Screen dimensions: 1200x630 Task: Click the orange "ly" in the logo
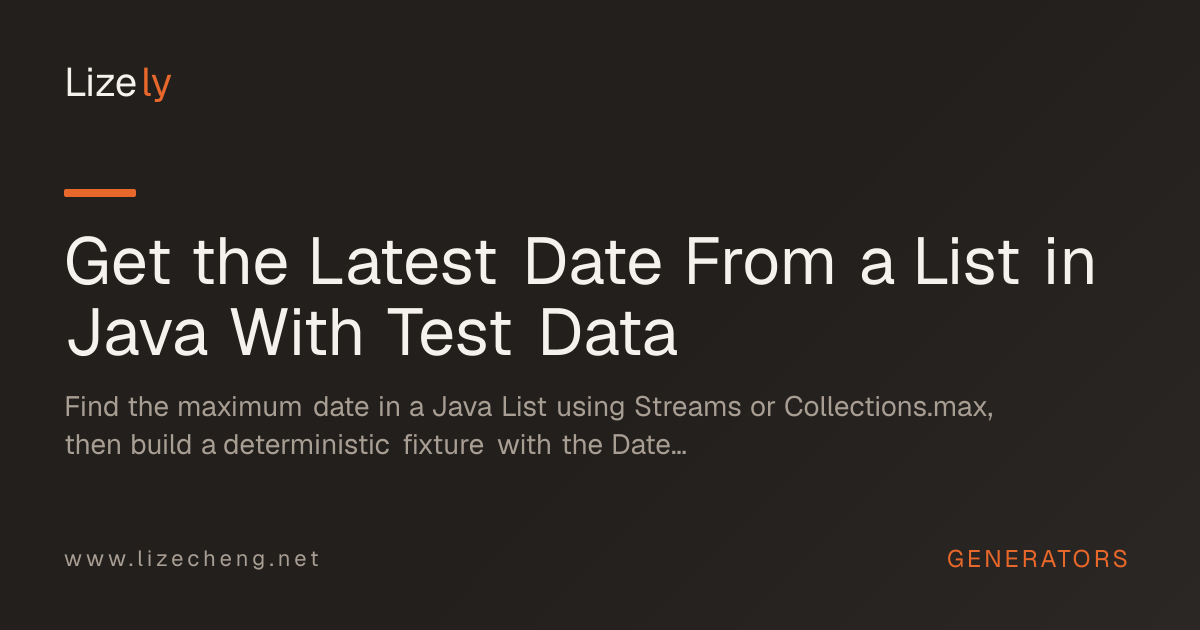157,86
